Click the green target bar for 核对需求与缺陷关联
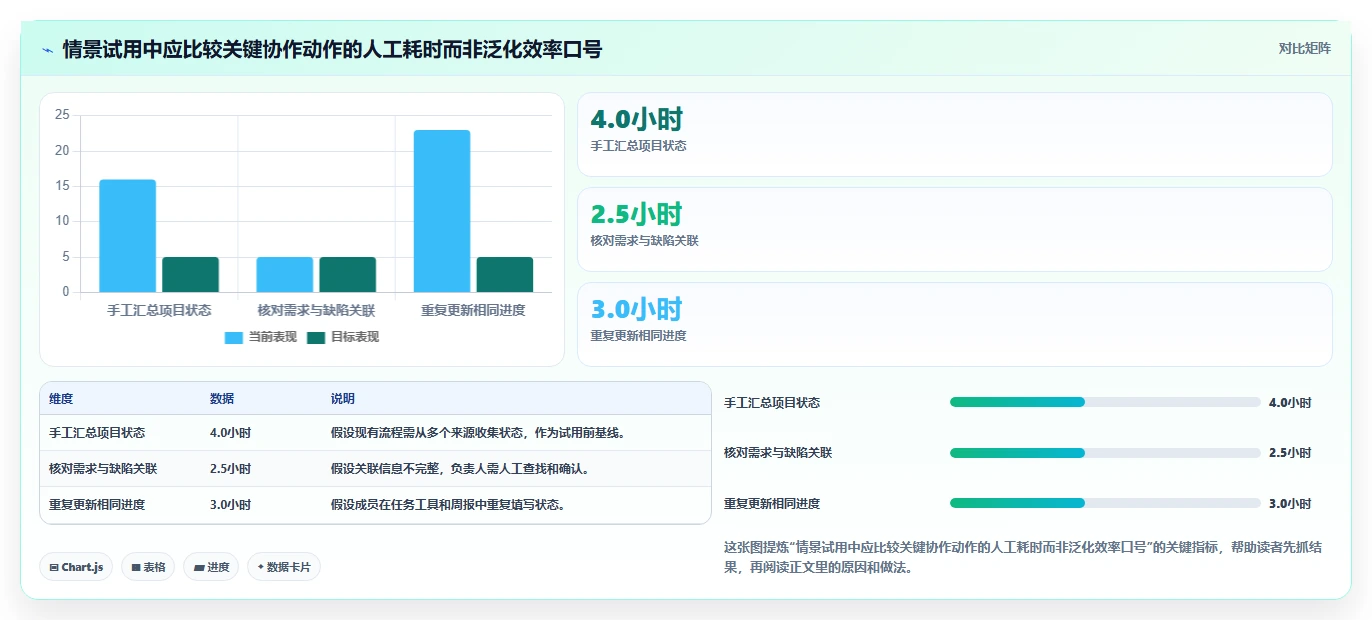This screenshot has height=620, width=1372. [x=348, y=275]
